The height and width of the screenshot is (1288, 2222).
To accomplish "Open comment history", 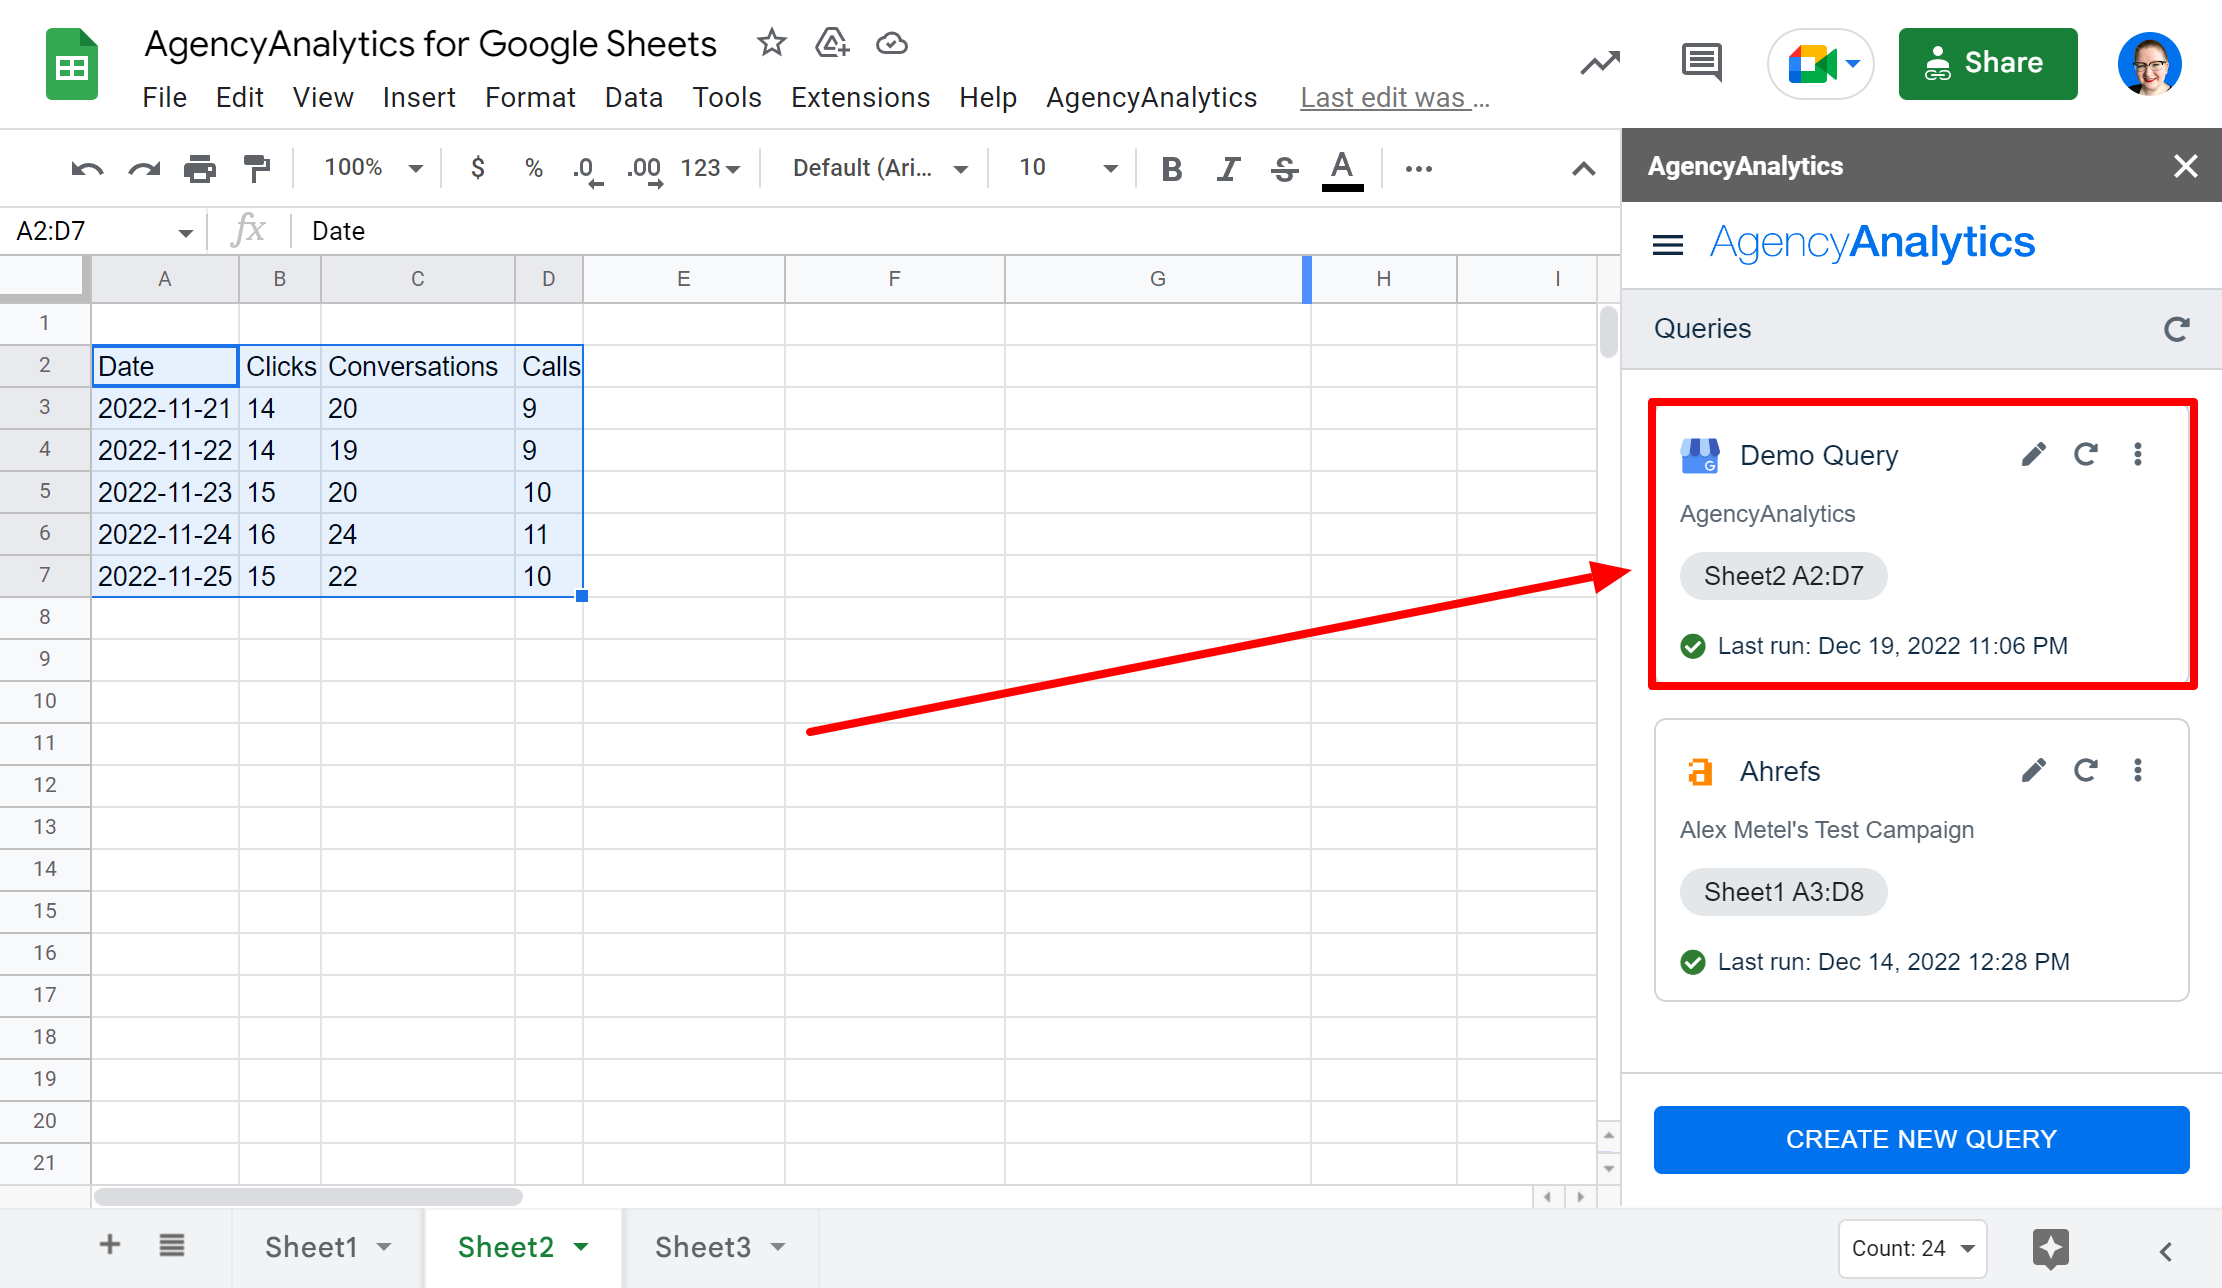I will 1701,63.
